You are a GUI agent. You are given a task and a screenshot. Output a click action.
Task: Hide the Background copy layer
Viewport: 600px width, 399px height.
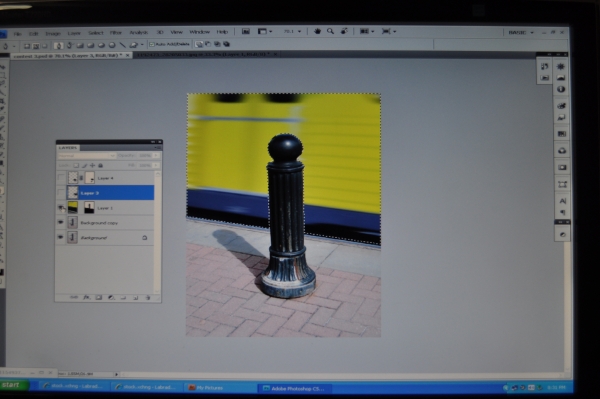click(60, 222)
